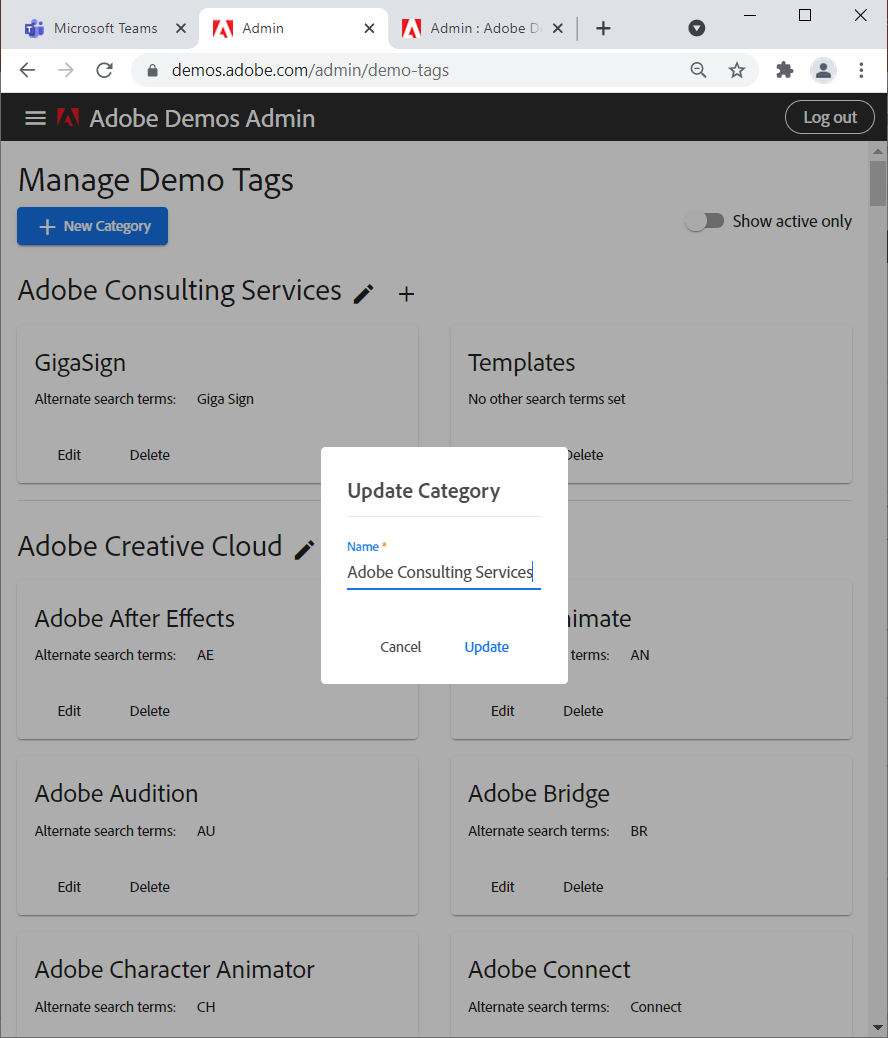
Task: Edit Adobe Creative Cloud category pencil
Action: pos(304,549)
